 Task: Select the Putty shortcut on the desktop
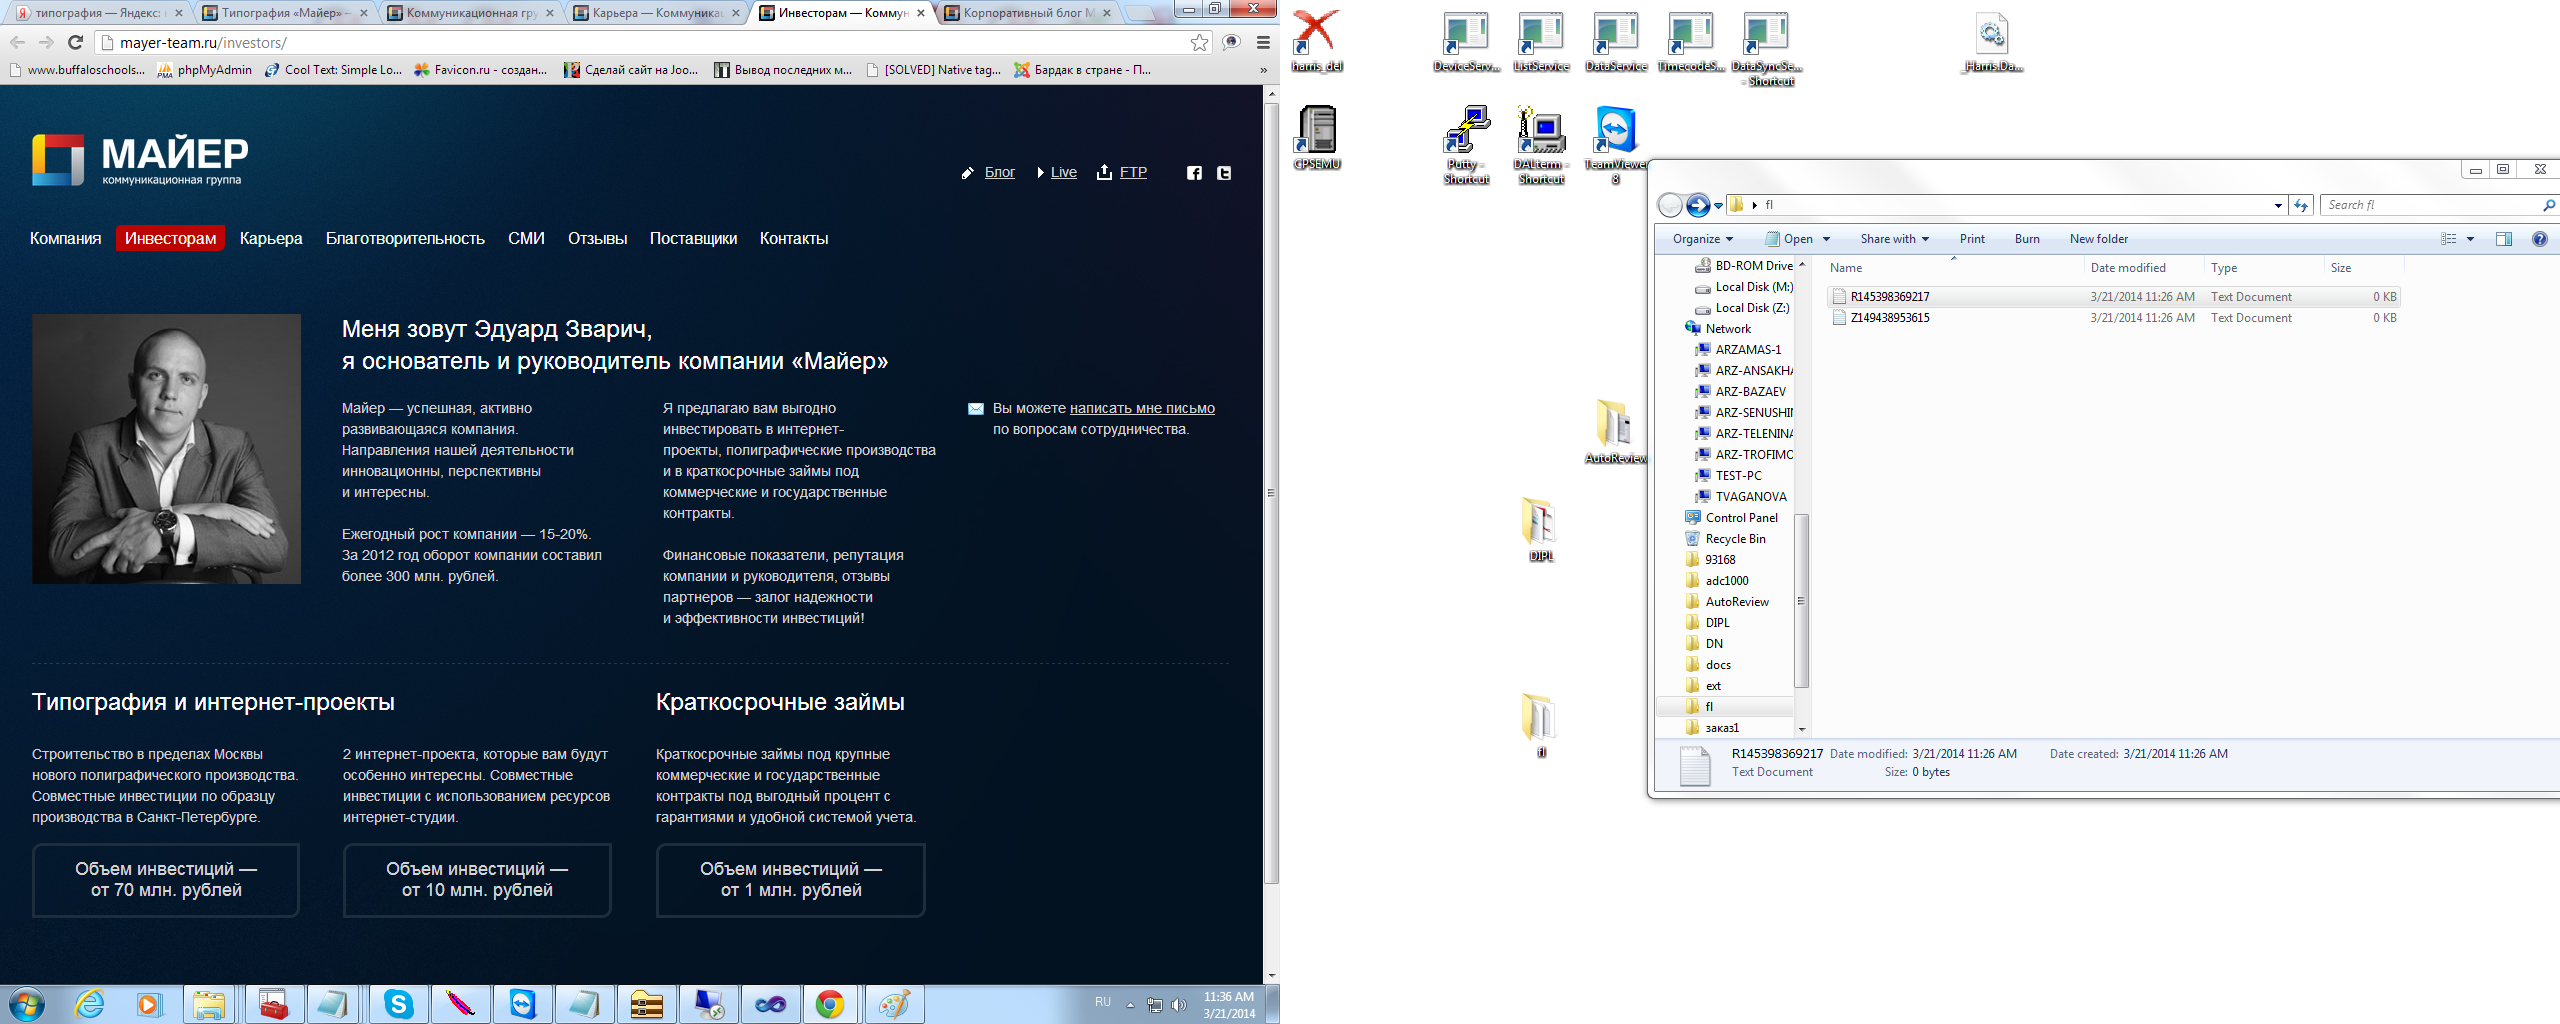click(x=1466, y=145)
